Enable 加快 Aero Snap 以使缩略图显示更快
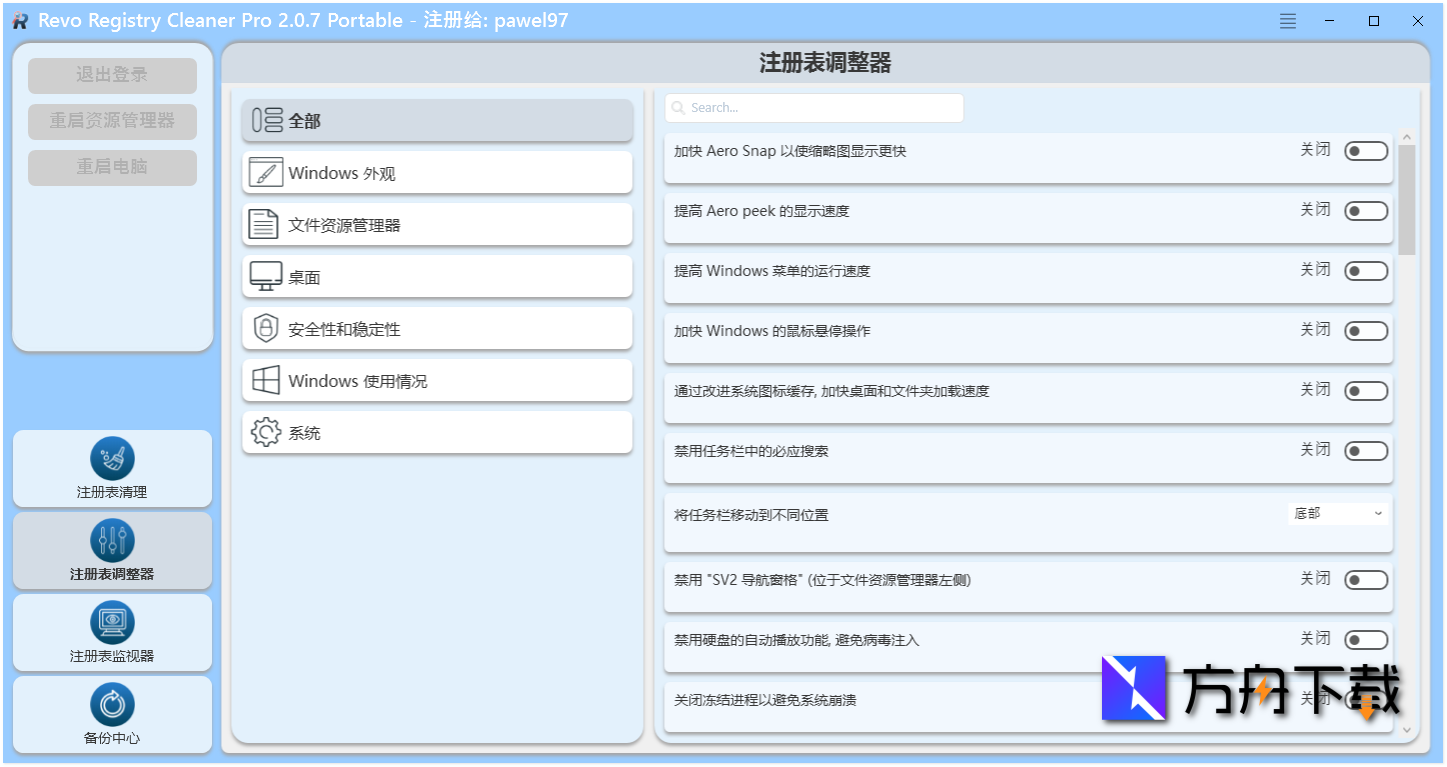The width and height of the screenshot is (1447, 767). 1366,150
